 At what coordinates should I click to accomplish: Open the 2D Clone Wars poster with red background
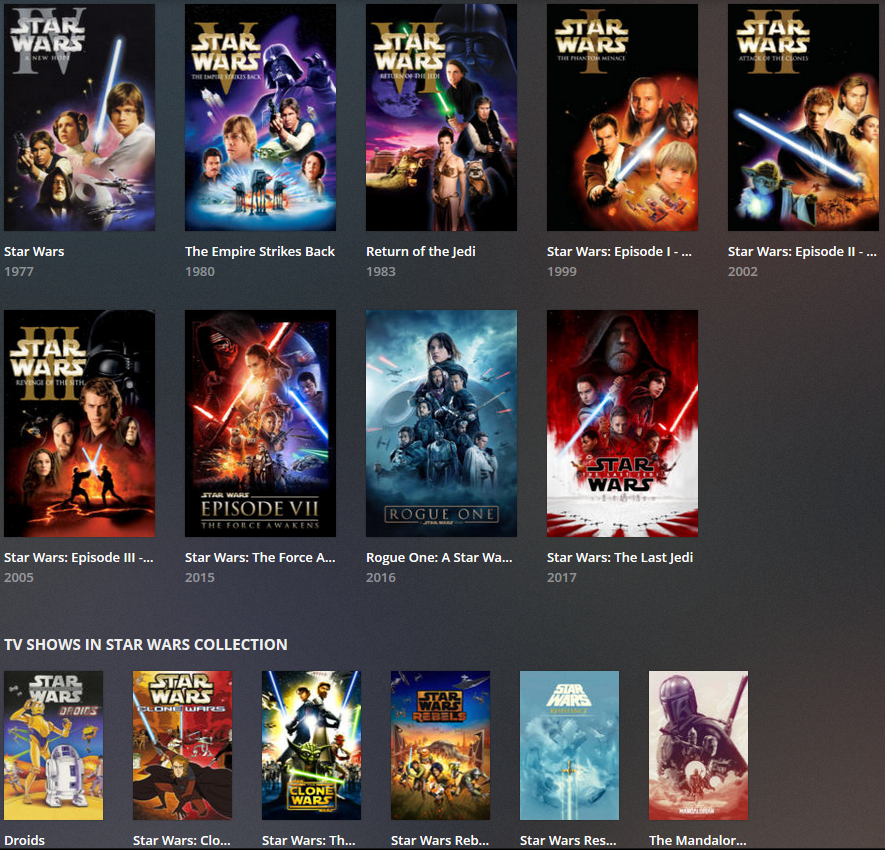coord(182,745)
